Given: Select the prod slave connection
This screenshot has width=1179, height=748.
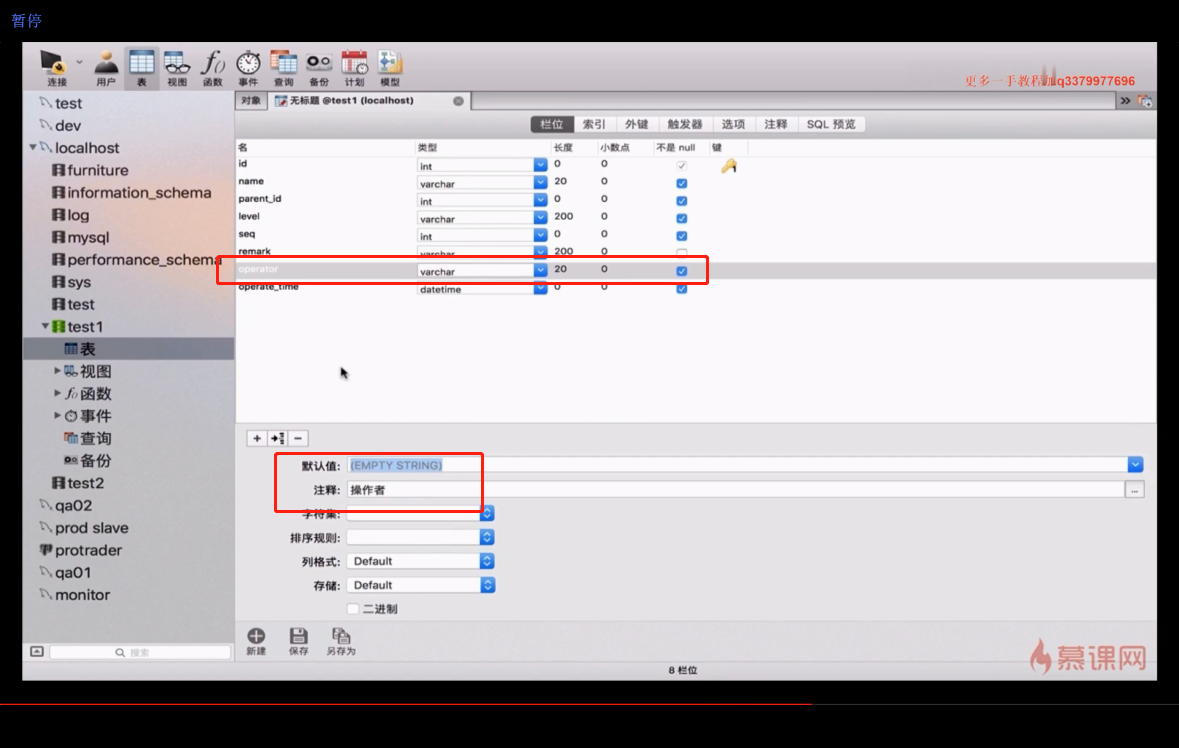Looking at the screenshot, I should coord(84,528).
